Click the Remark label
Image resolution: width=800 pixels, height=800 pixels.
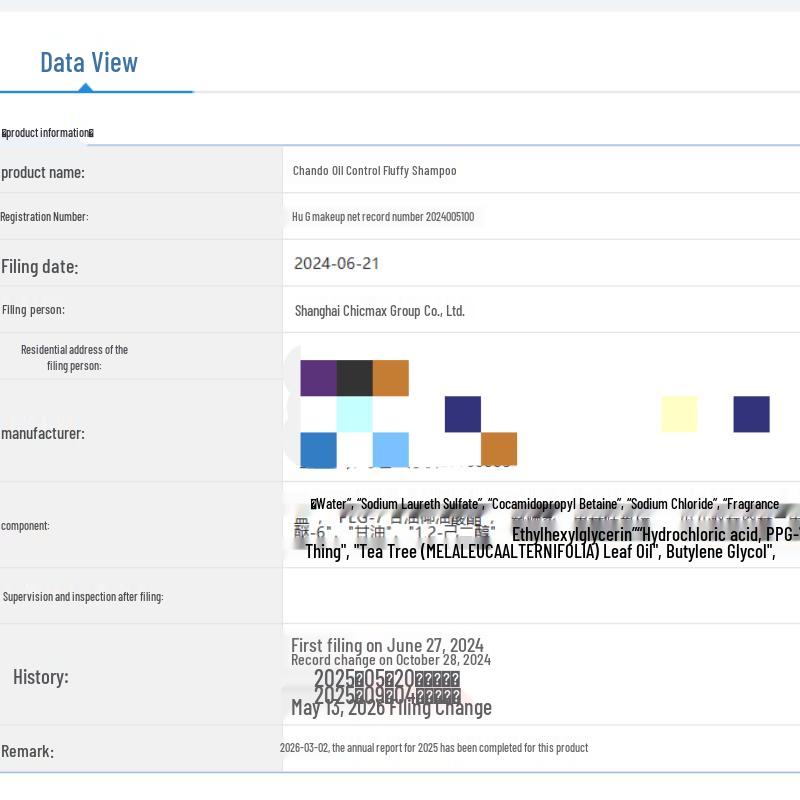(28, 751)
